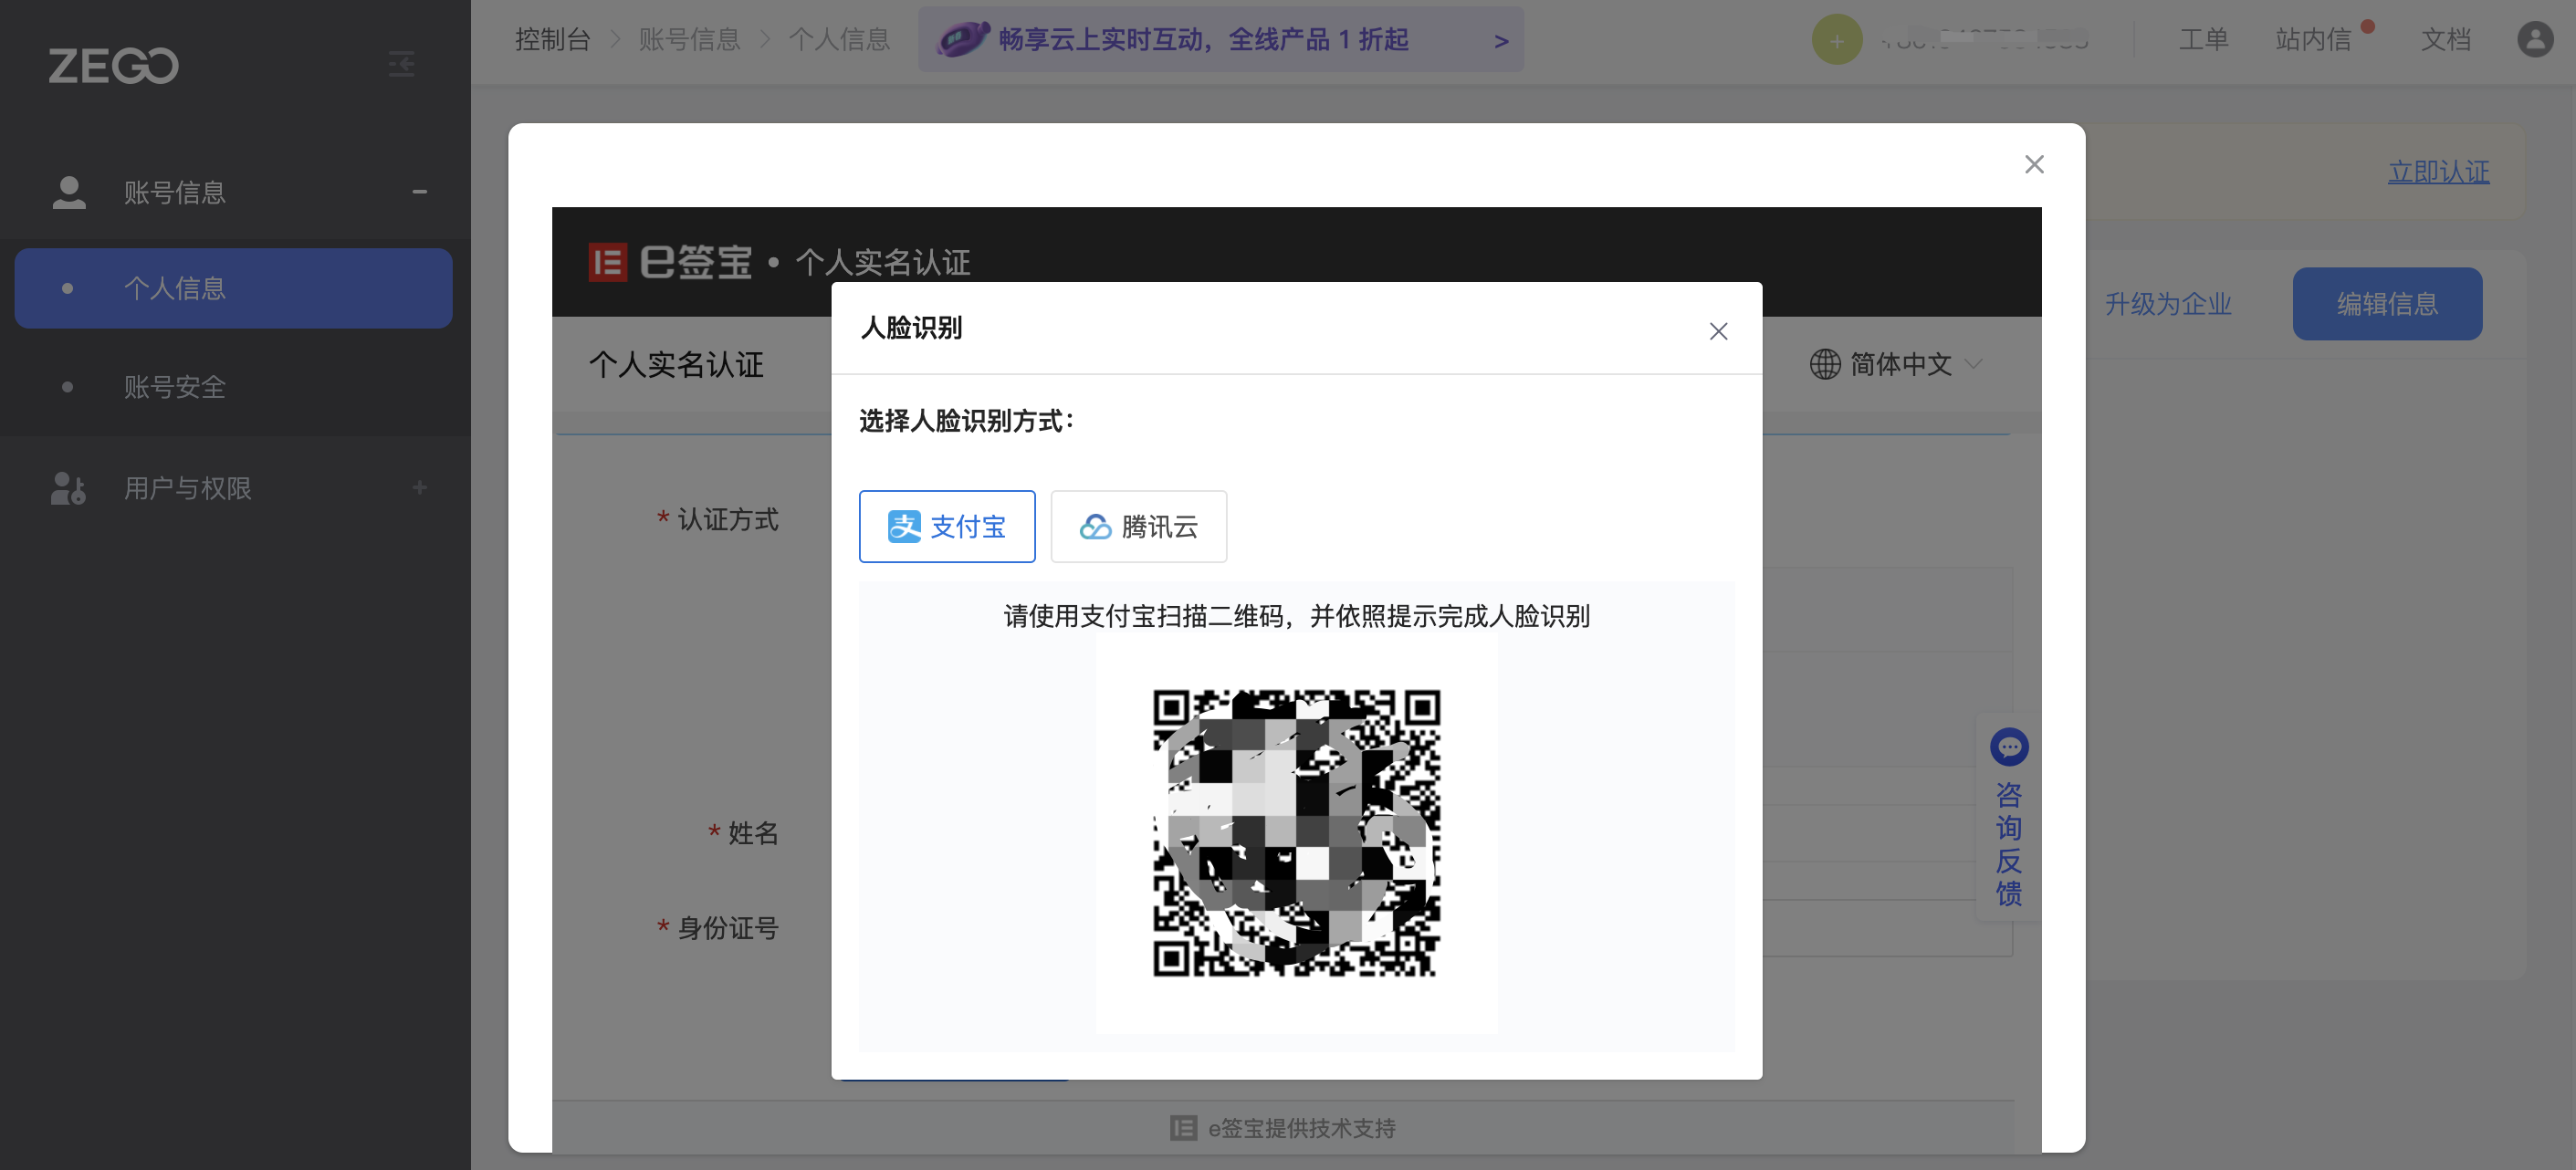This screenshot has width=2576, height=1170.
Task: Click the 请使用支付宝扫描二维码 instruction text
Action: click(x=1296, y=616)
